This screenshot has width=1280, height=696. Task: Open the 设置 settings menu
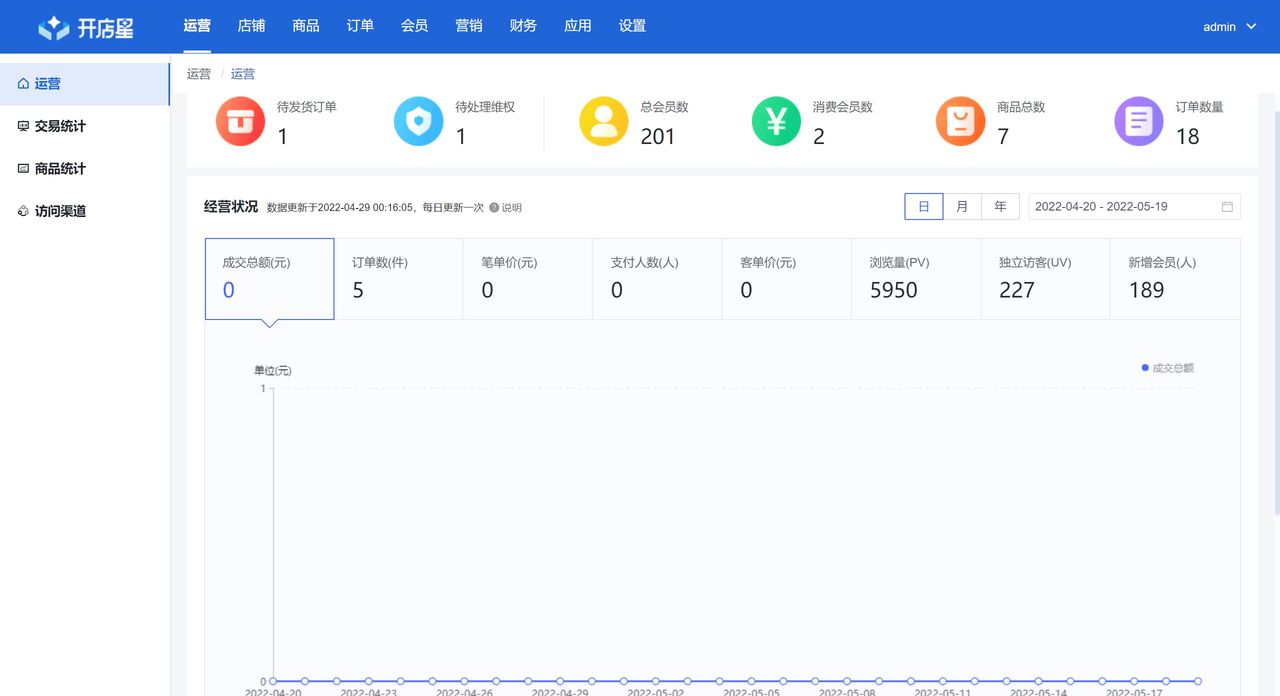(x=632, y=26)
